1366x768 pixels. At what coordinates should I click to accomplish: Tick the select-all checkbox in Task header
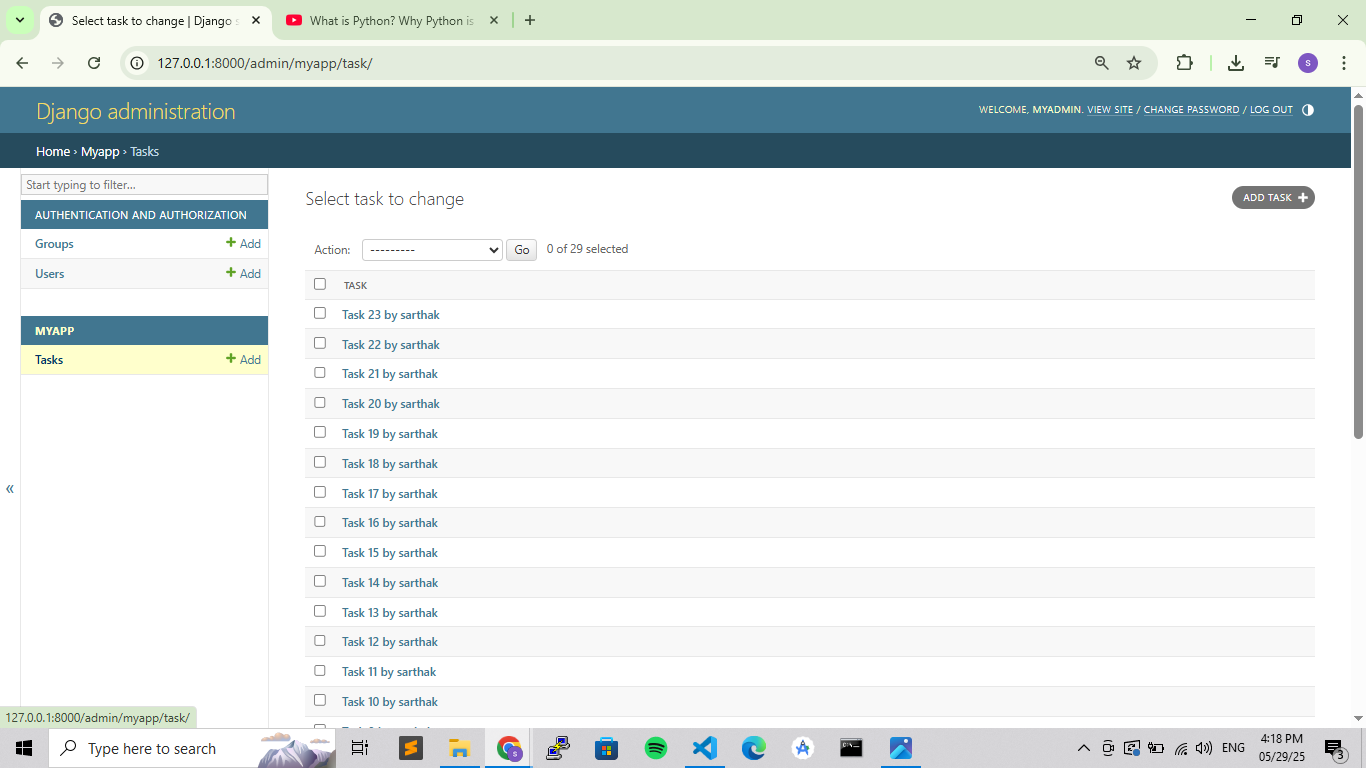320,284
